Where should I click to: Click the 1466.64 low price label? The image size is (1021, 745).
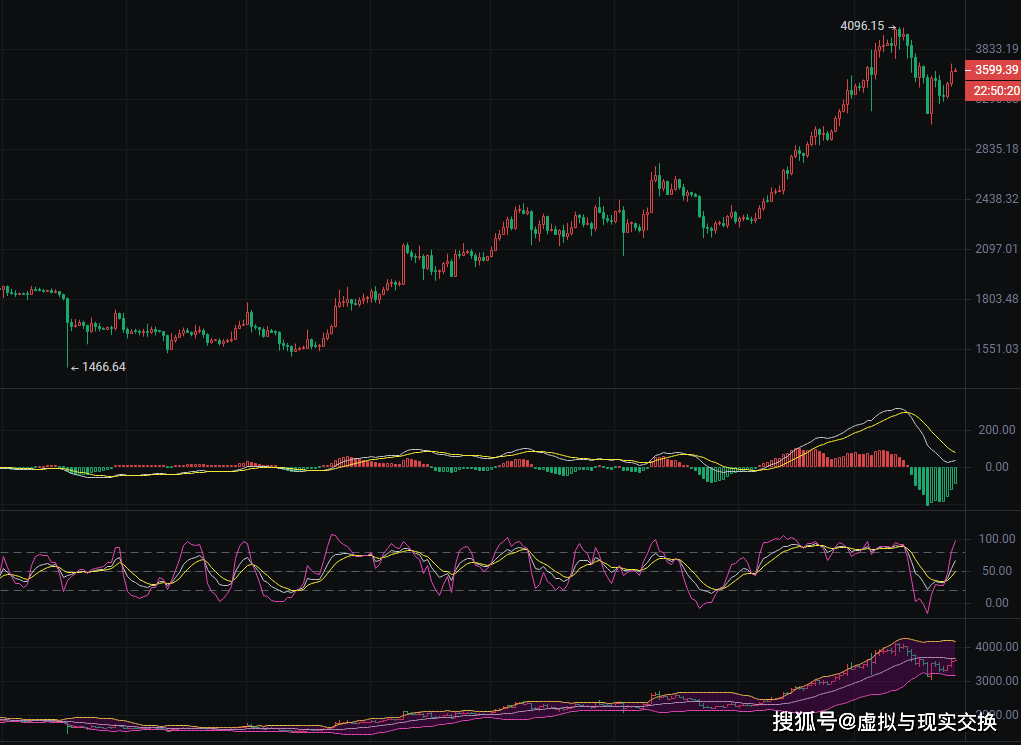click(x=103, y=367)
